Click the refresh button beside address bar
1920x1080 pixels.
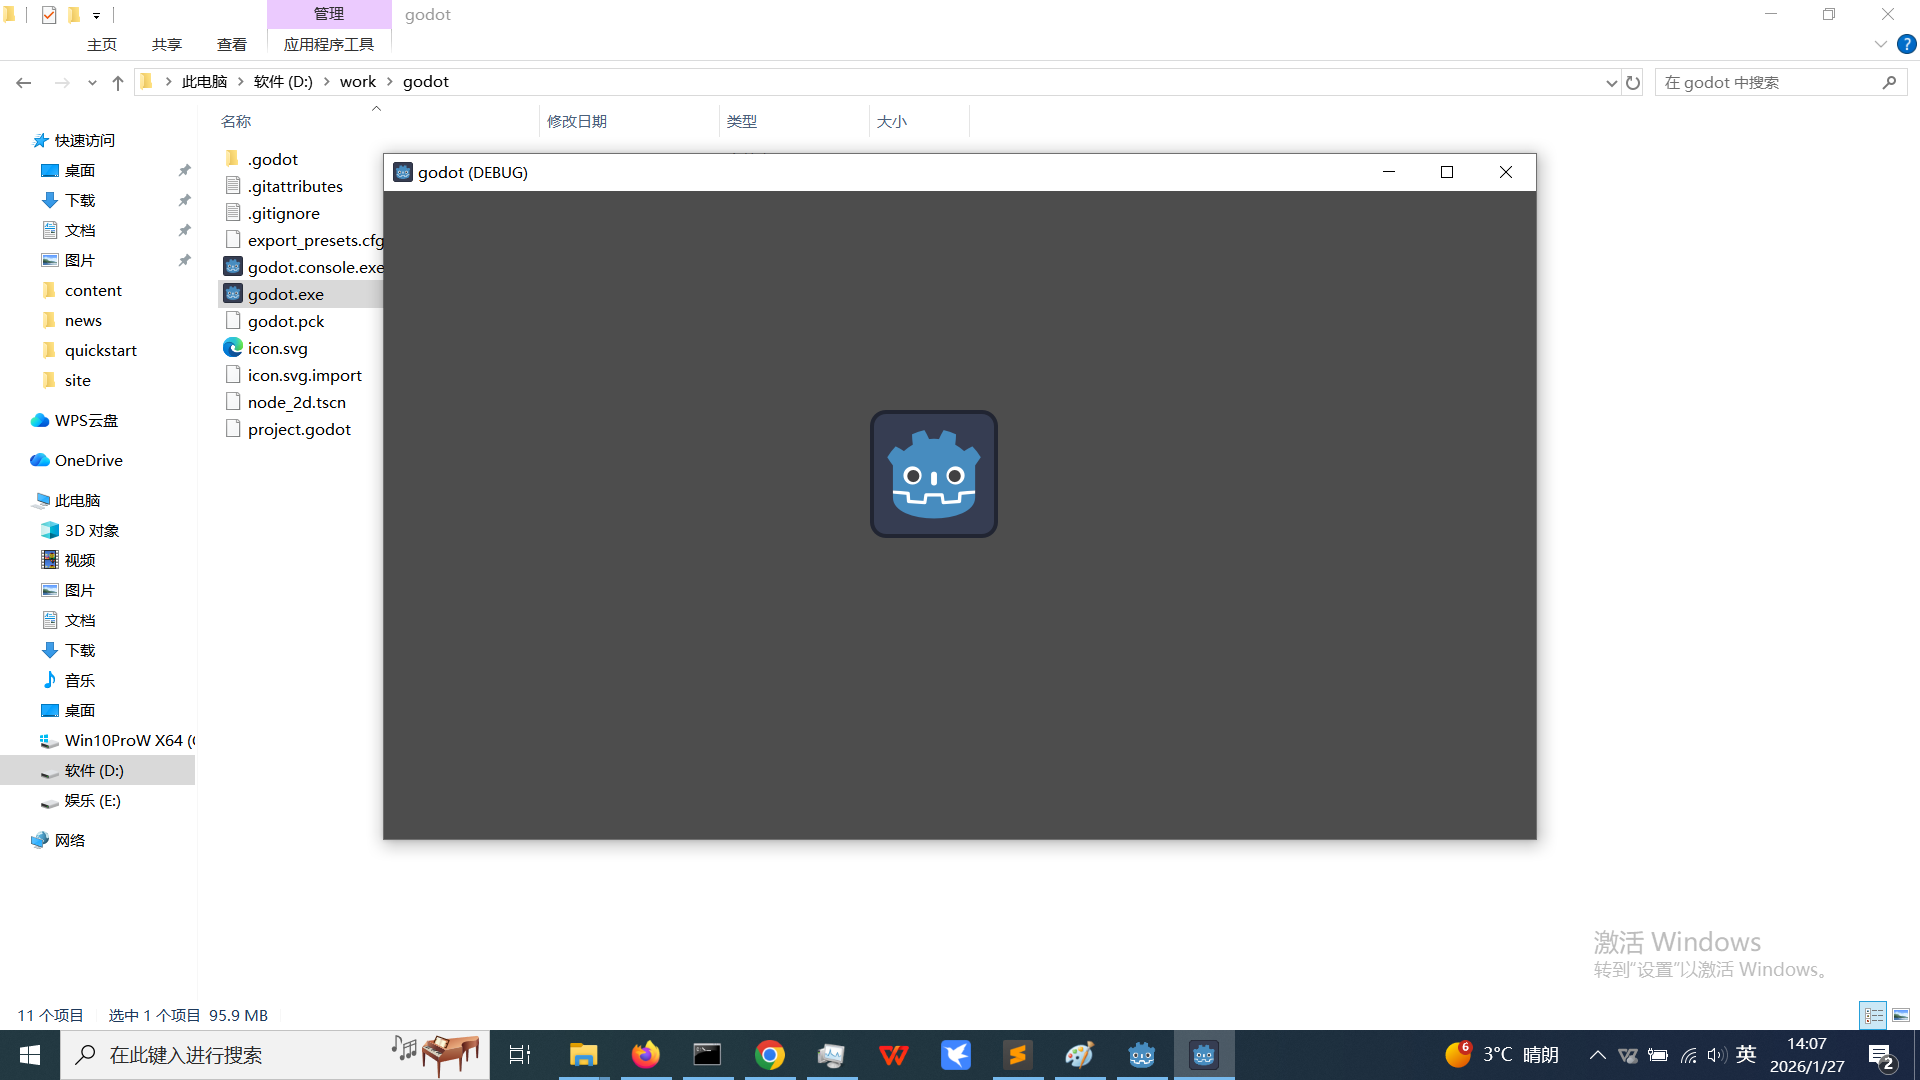point(1633,82)
